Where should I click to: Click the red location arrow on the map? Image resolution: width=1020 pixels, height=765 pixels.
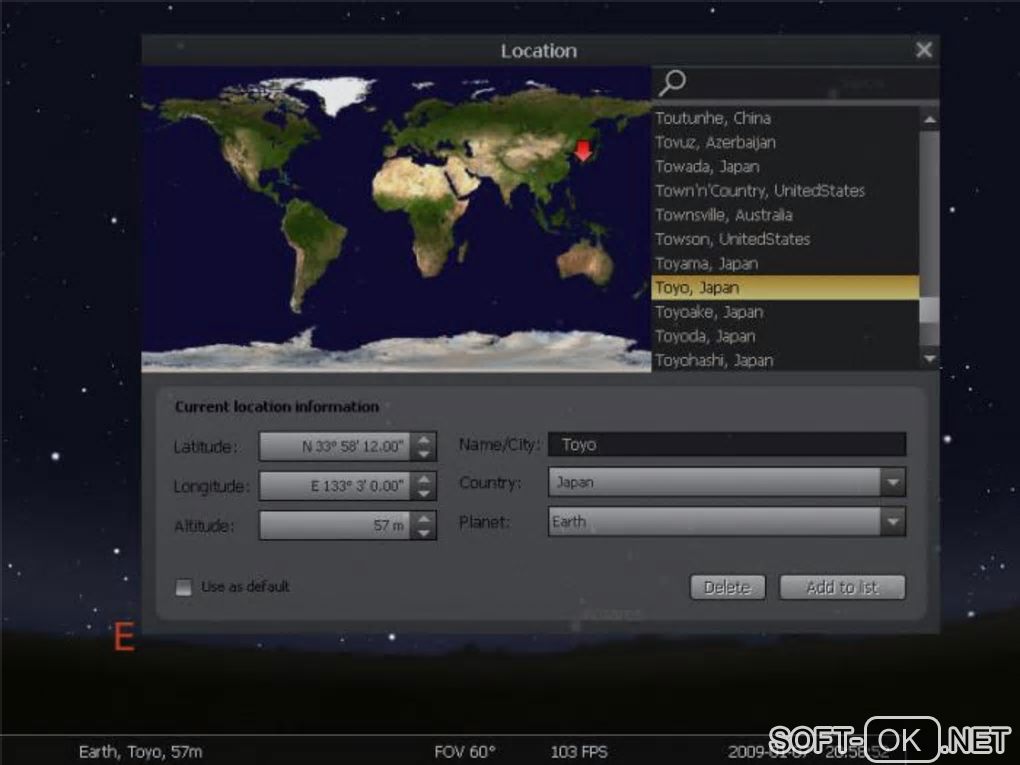[x=583, y=150]
